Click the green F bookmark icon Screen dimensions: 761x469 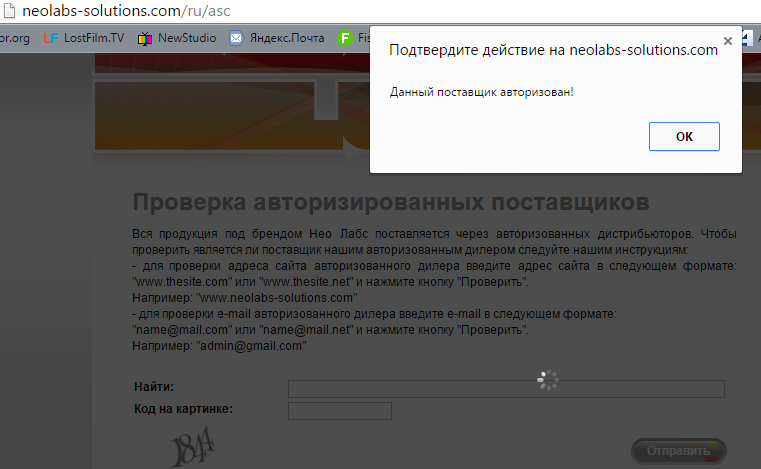(347, 39)
